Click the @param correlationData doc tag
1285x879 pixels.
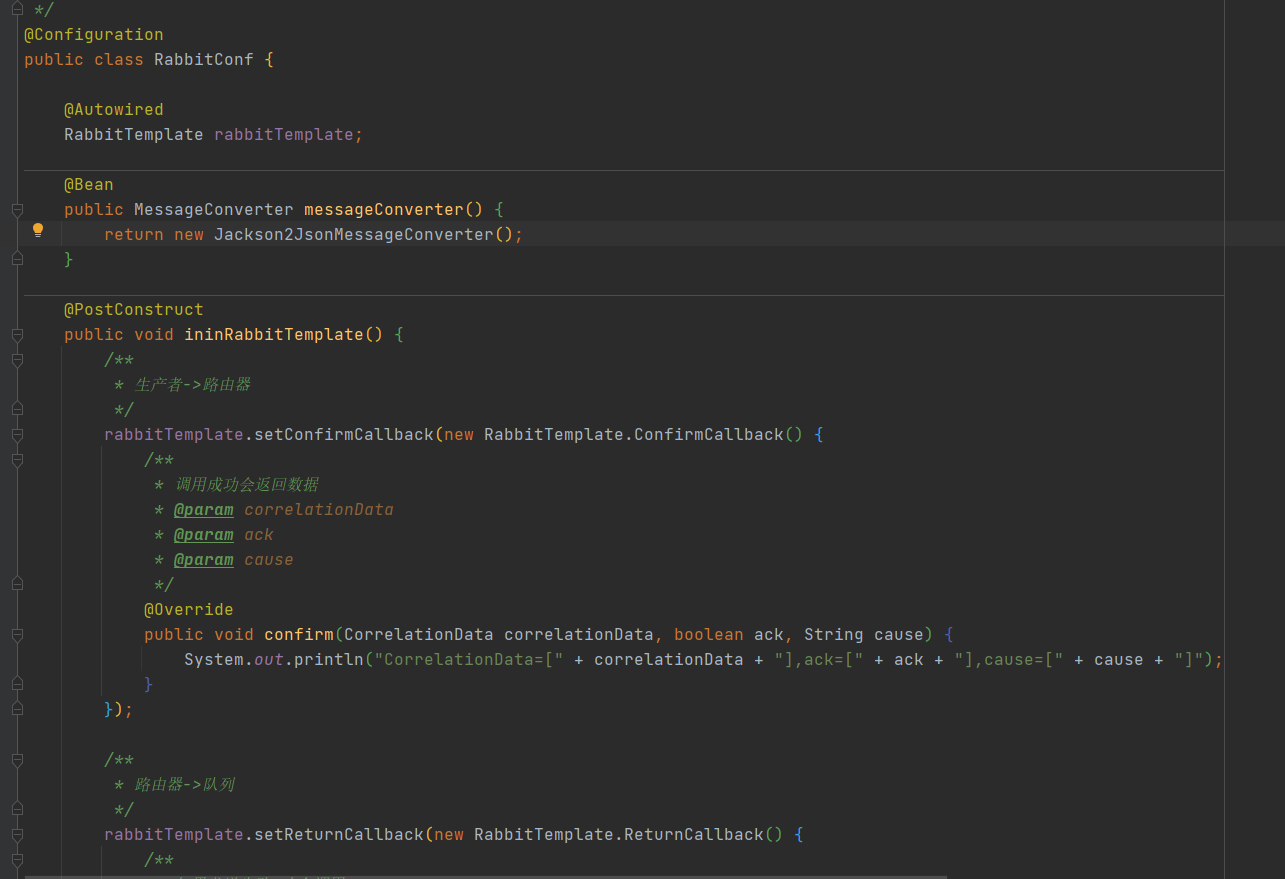[x=284, y=510]
